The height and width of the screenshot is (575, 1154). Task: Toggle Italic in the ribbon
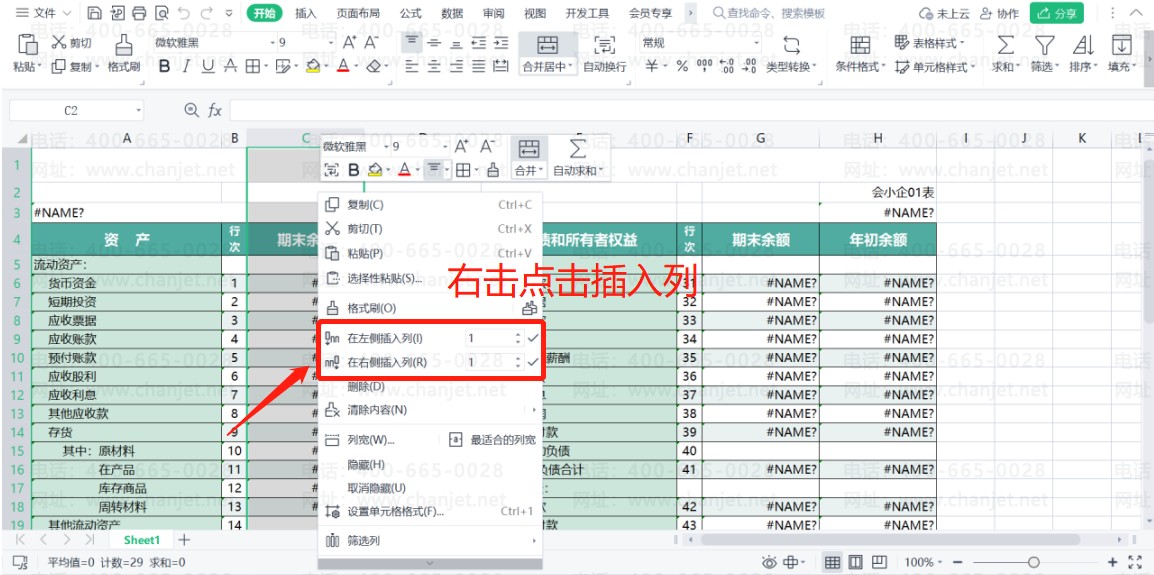point(186,67)
